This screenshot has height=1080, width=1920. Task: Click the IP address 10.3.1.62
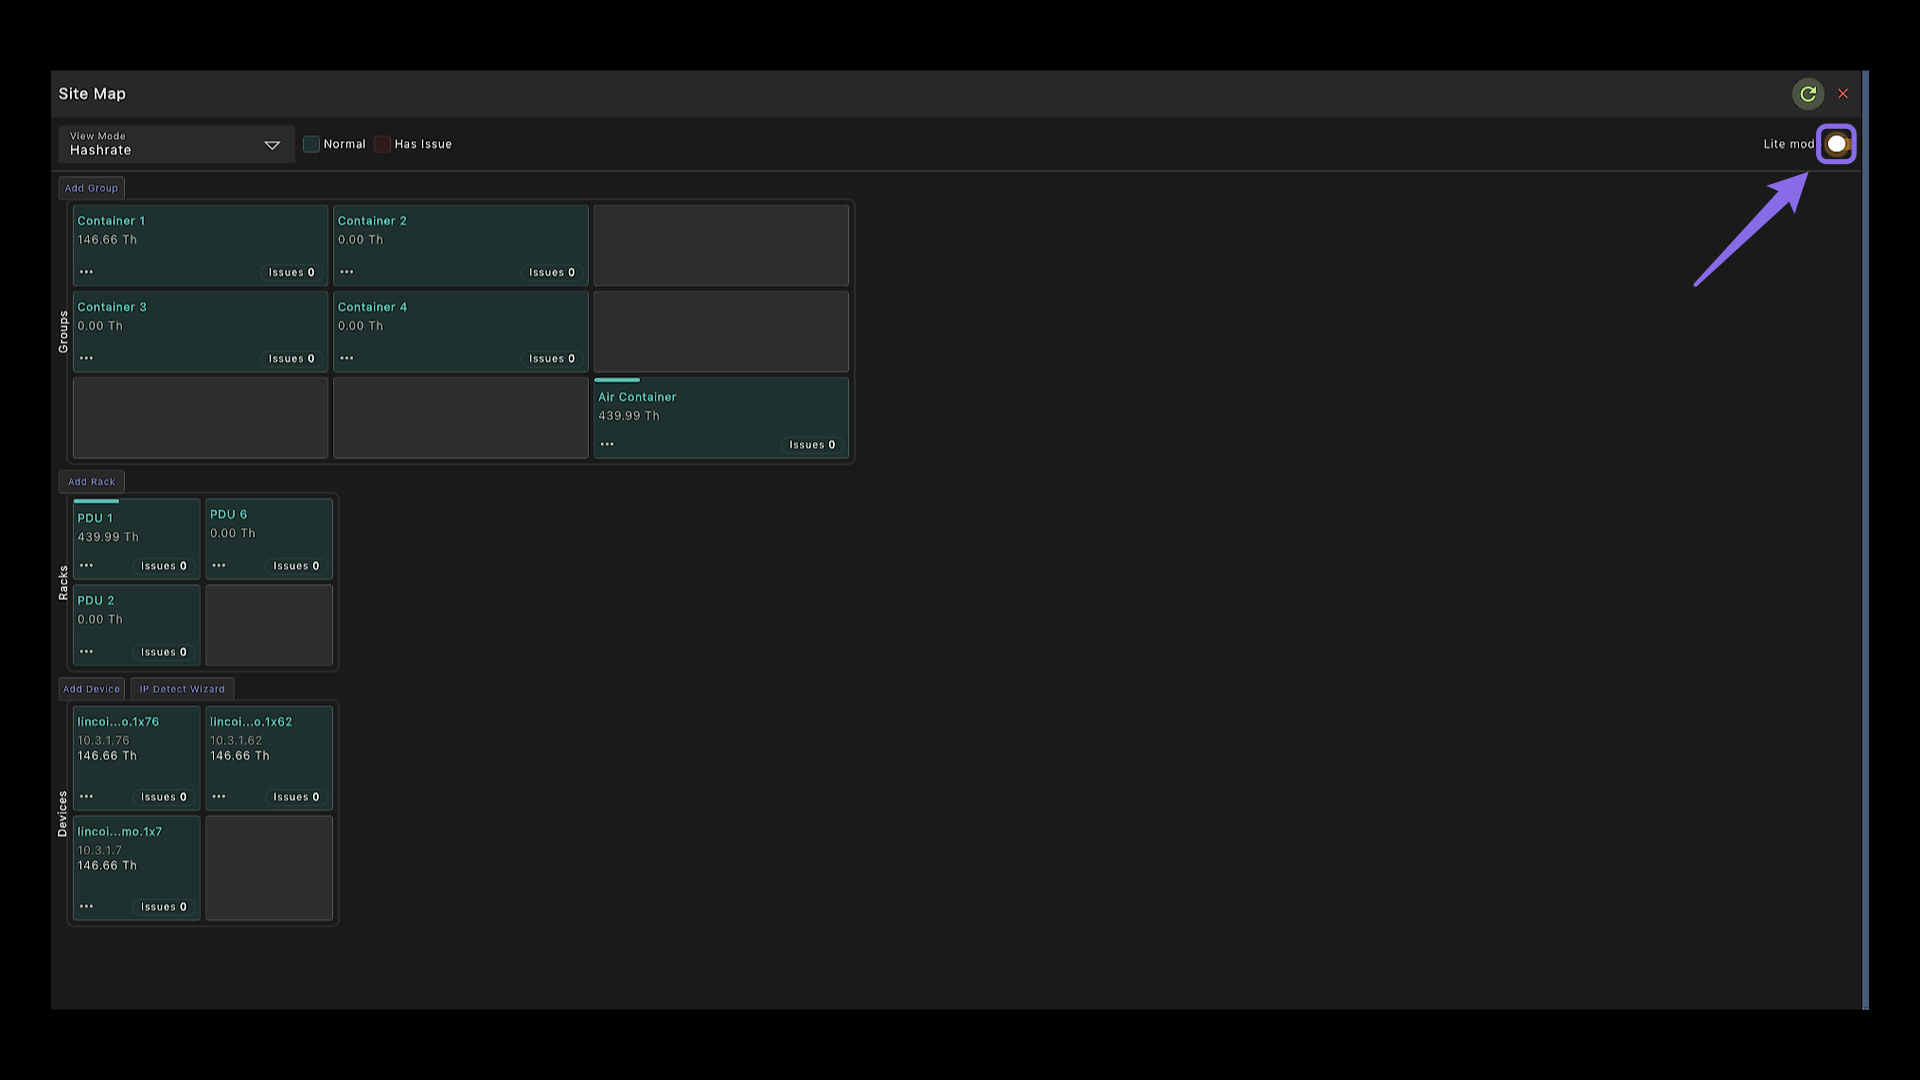[236, 741]
